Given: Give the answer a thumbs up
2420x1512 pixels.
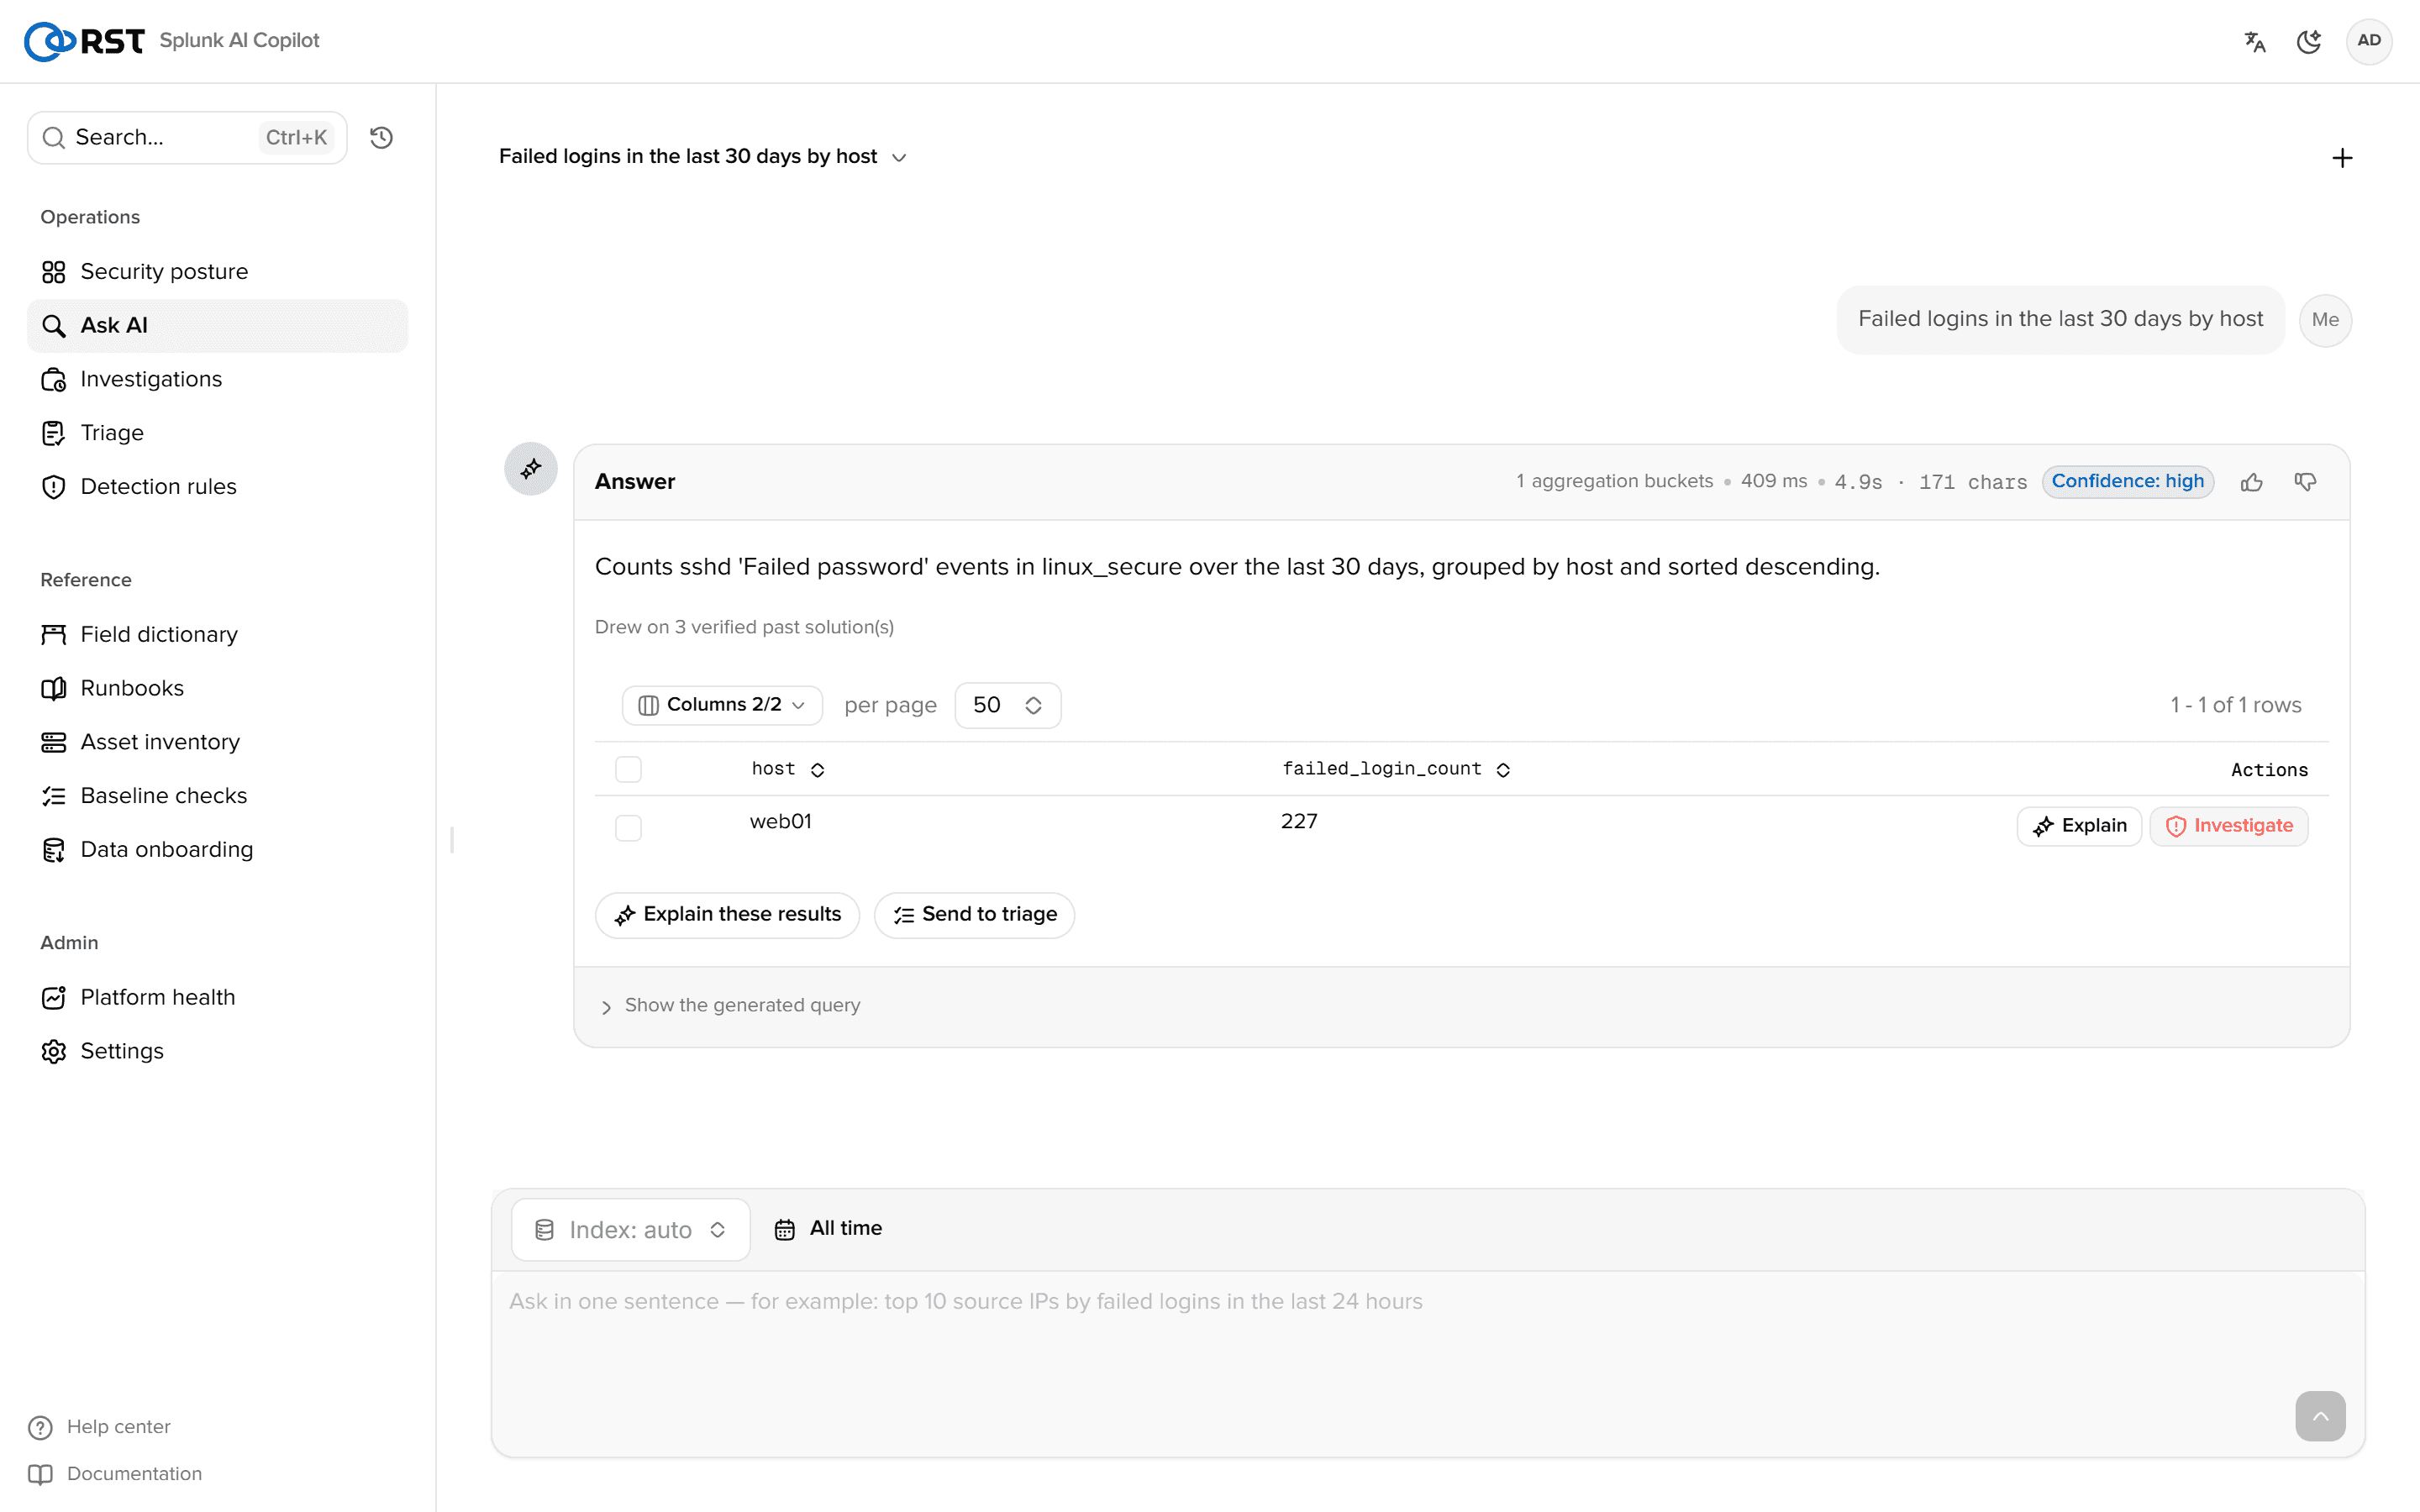Looking at the screenshot, I should pos(2252,482).
